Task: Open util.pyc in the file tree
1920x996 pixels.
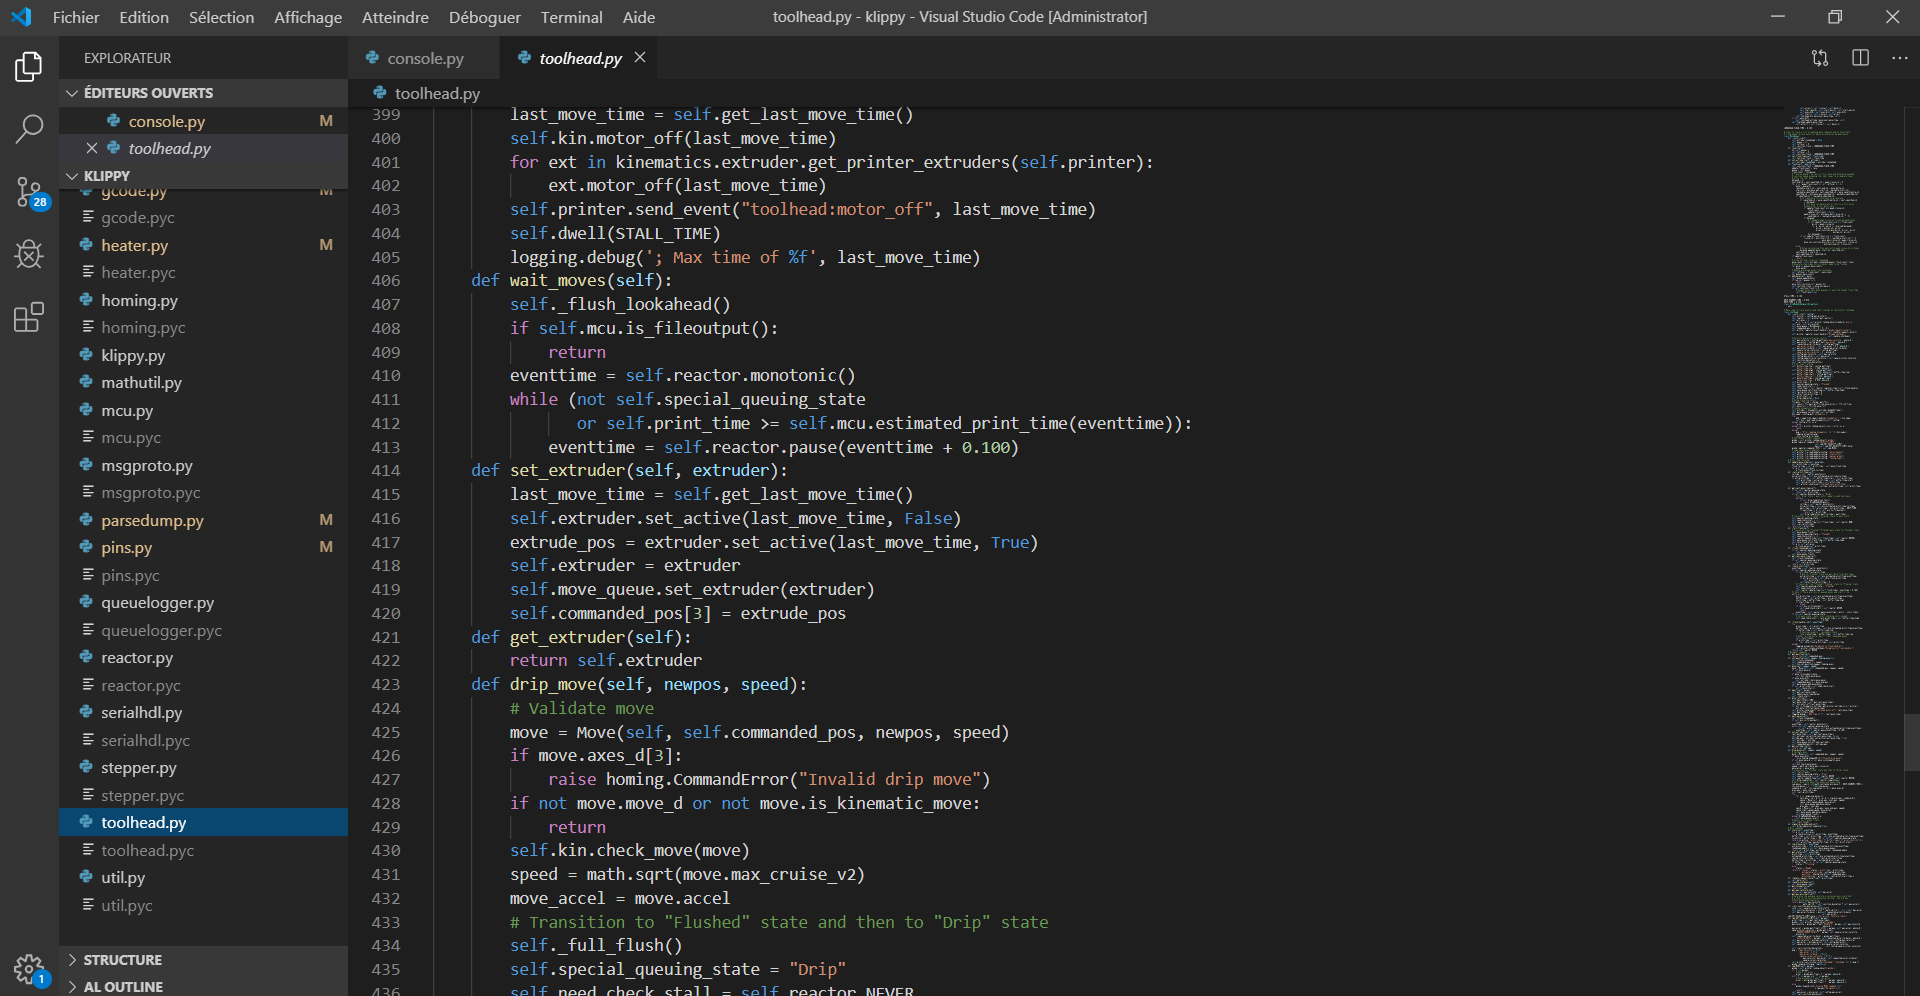Action: 204,905
